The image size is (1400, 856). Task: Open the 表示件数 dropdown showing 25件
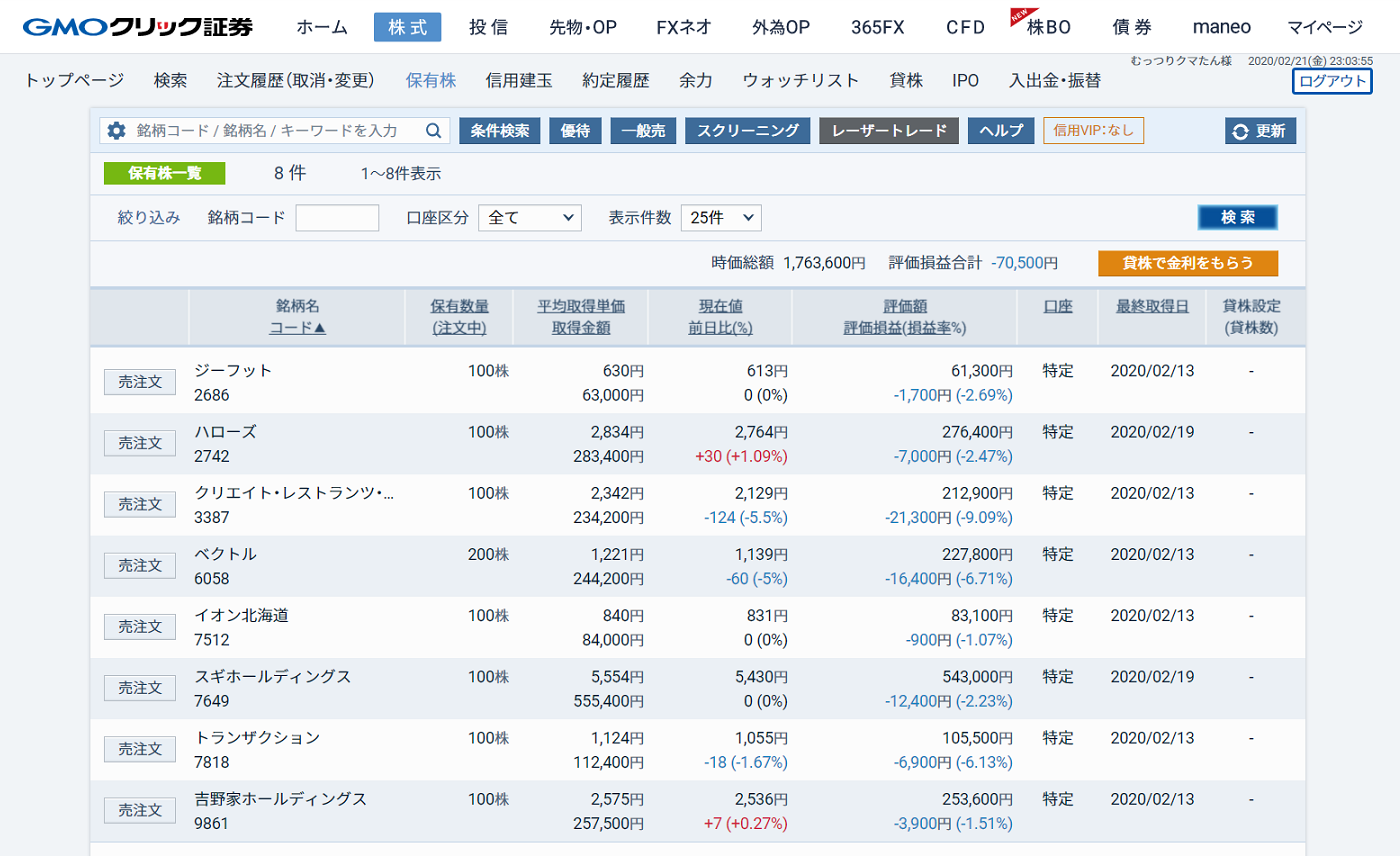pyautogui.click(x=721, y=218)
